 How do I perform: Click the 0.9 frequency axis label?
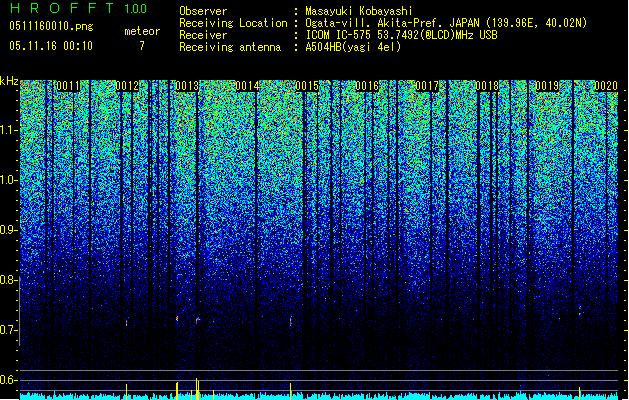coord(9,230)
